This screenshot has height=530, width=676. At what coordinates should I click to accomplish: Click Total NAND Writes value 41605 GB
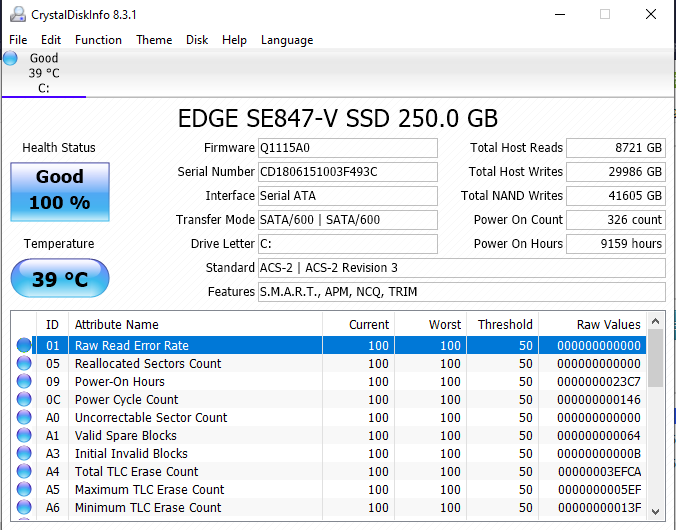point(616,196)
